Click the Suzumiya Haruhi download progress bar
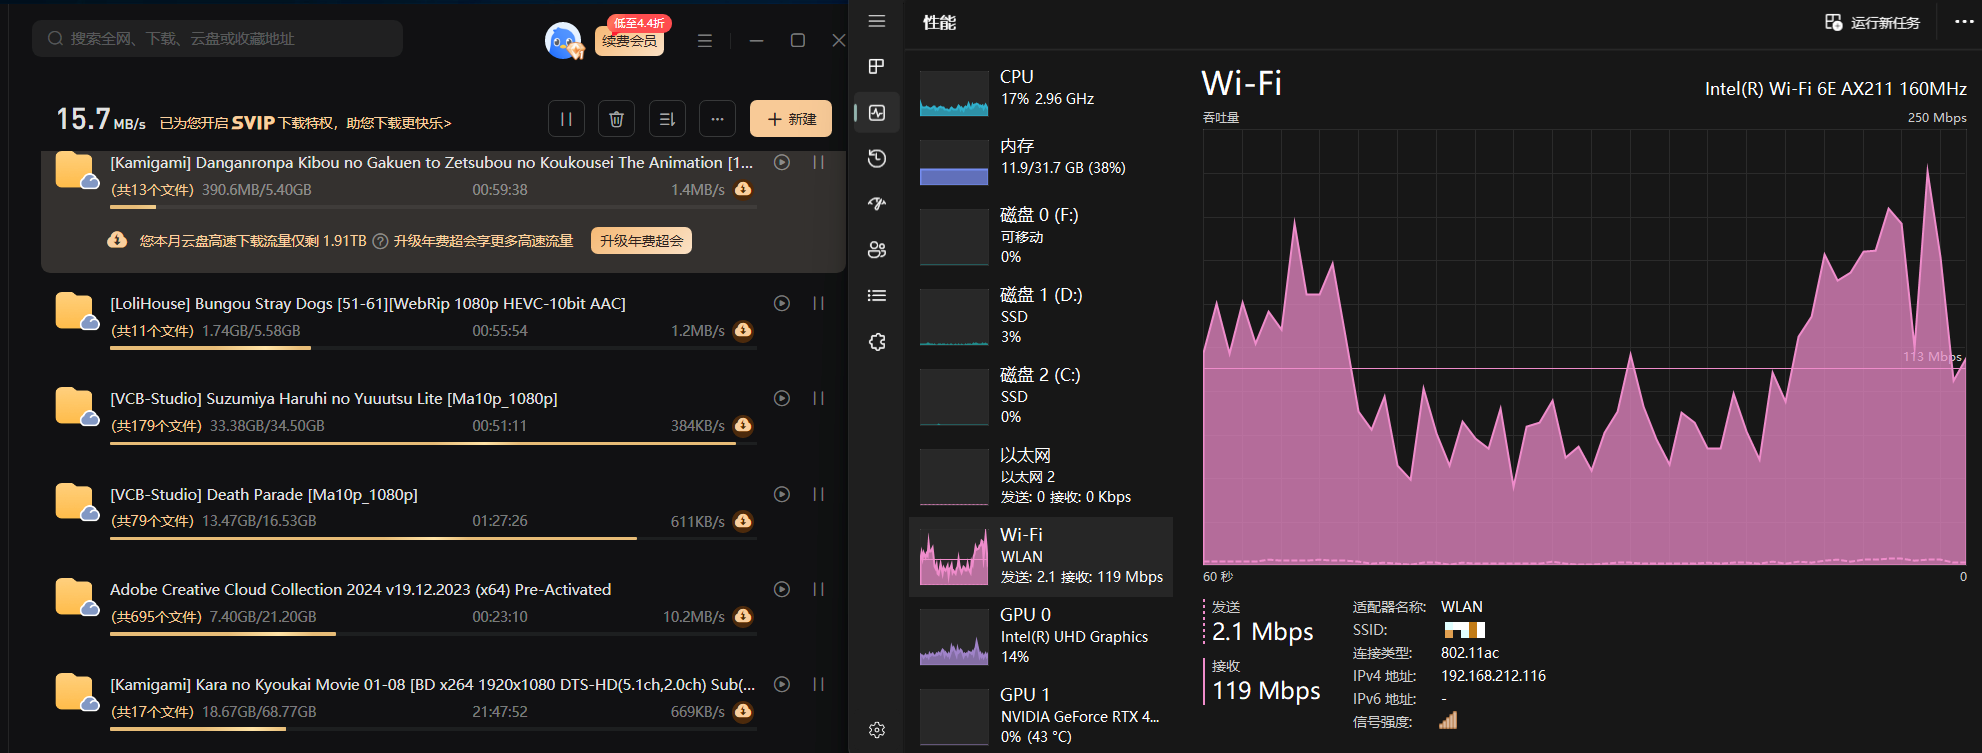This screenshot has height=753, width=1982. (433, 443)
